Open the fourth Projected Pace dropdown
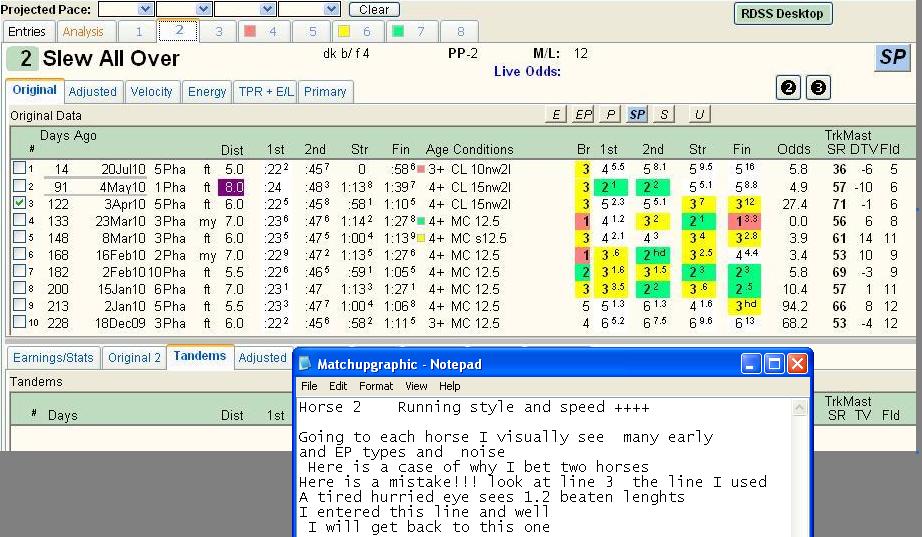The height and width of the screenshot is (537, 922). pyautogui.click(x=332, y=9)
